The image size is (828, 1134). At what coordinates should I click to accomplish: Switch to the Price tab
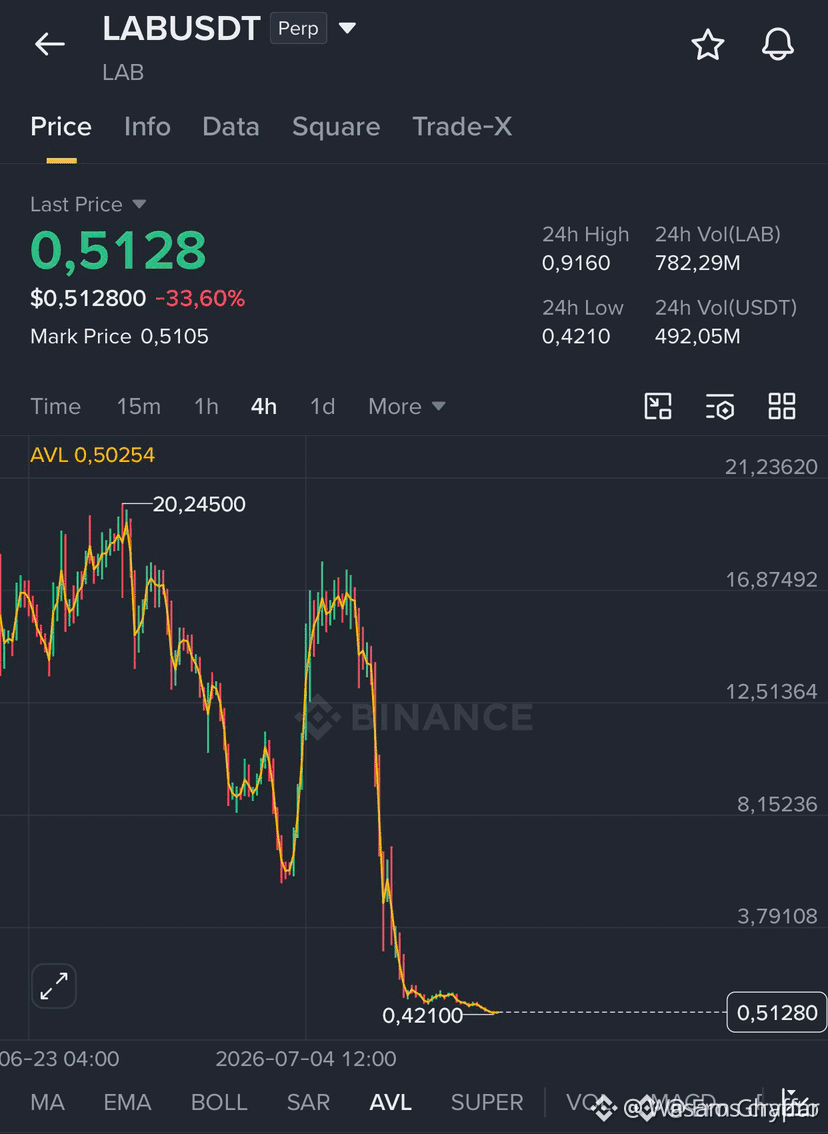tap(61, 127)
